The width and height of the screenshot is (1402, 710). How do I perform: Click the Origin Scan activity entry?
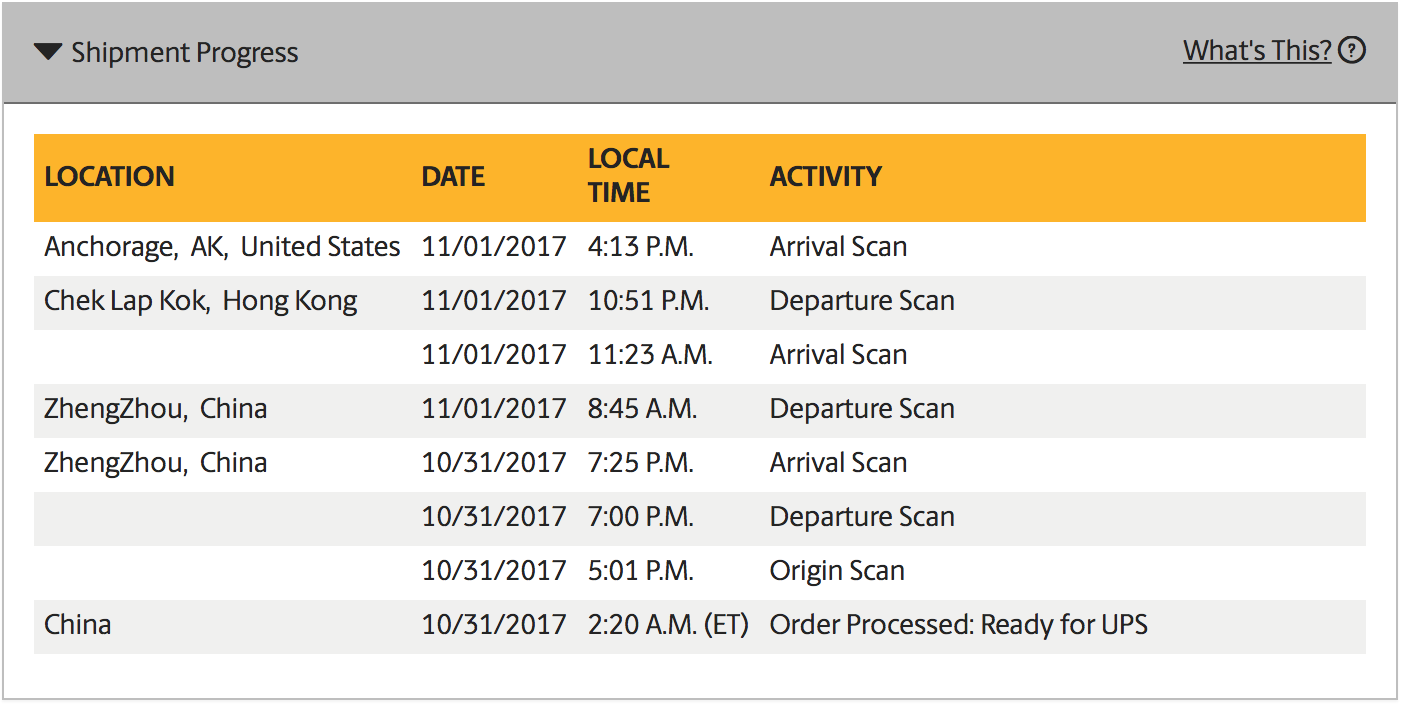point(837,571)
